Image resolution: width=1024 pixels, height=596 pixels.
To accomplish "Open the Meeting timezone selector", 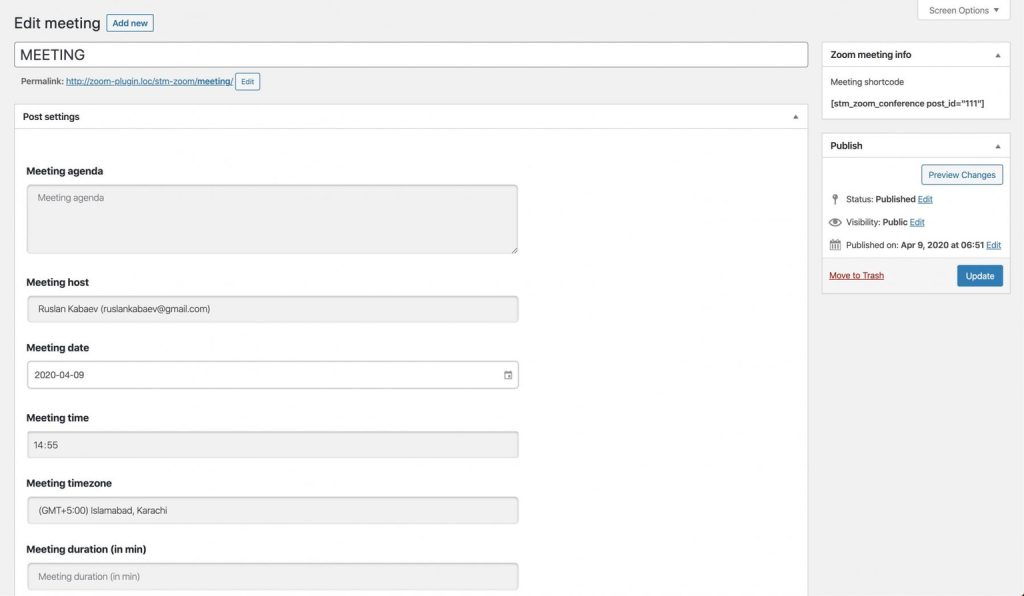I will tap(272, 510).
